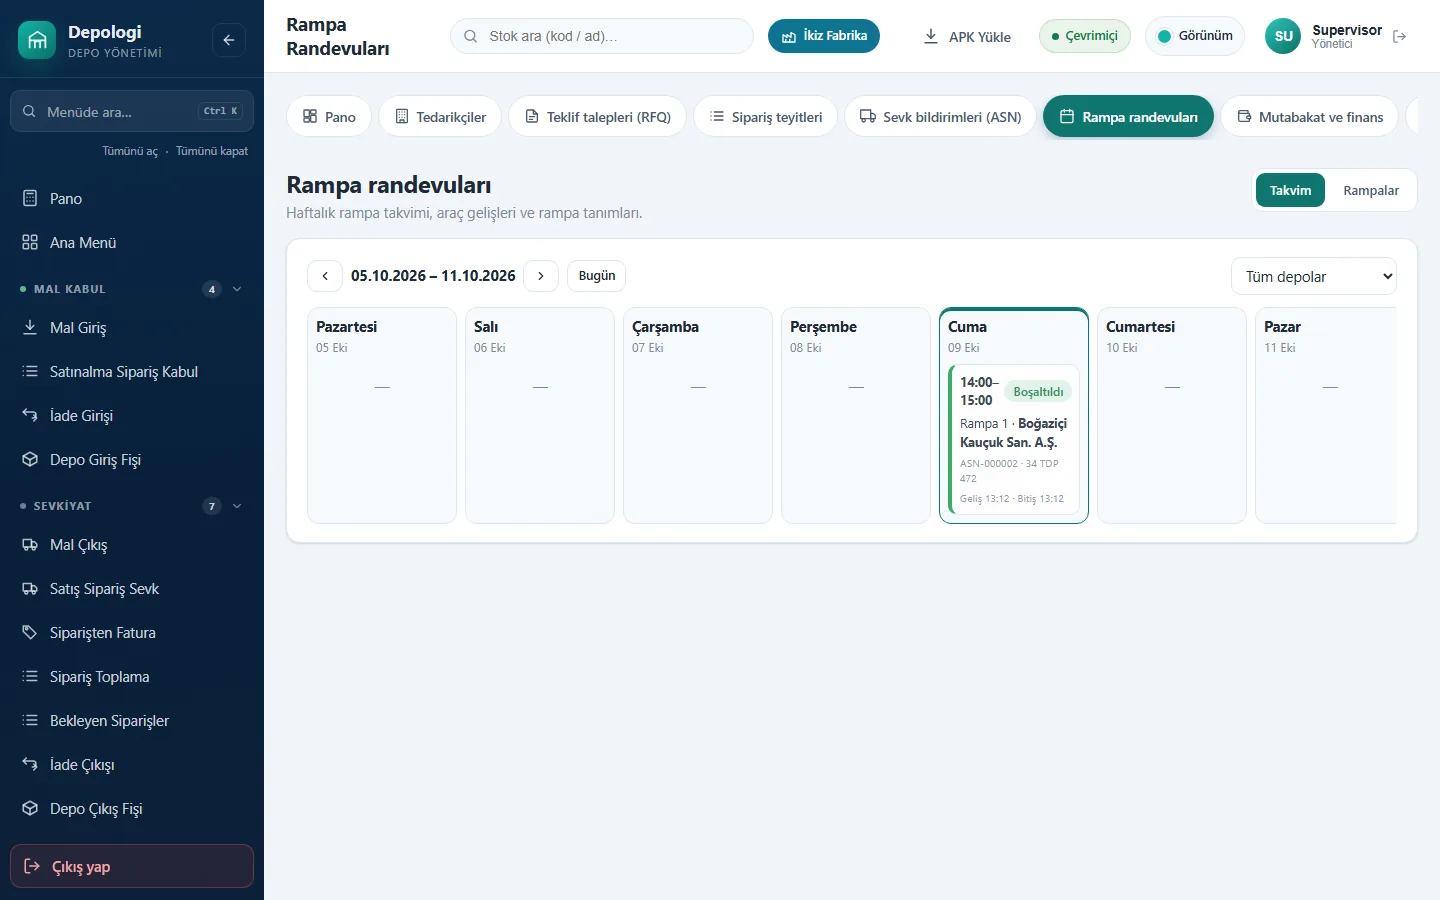Toggle the Görünüm appearance button
1440x900 pixels.
click(1195, 36)
